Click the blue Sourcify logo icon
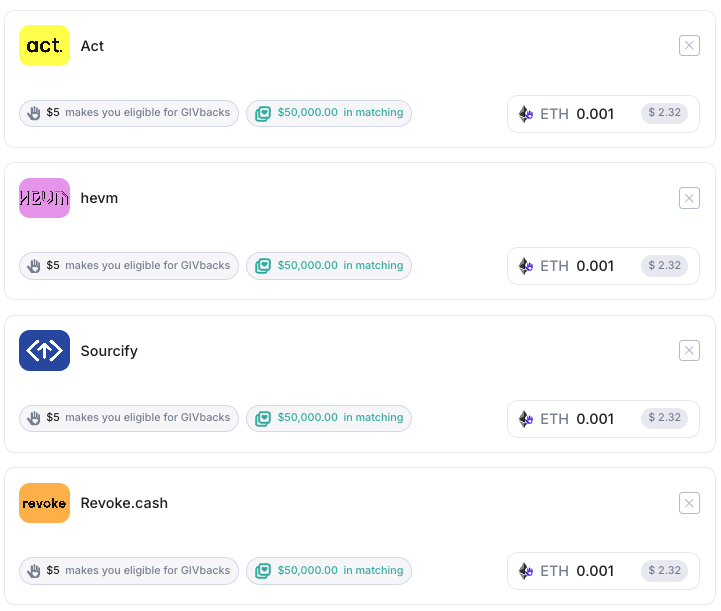This screenshot has width=721, height=611. [44, 350]
